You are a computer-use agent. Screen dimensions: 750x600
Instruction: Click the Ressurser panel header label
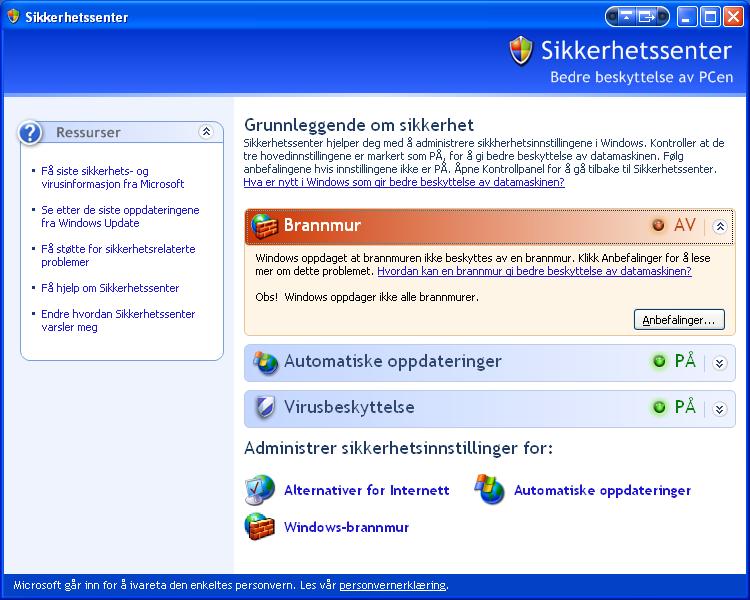[88, 133]
